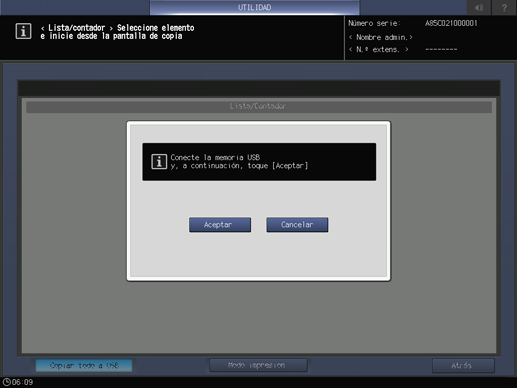The width and height of the screenshot is (517, 388).
Task: Open the UTILIDAD tab
Action: [x=254, y=7]
